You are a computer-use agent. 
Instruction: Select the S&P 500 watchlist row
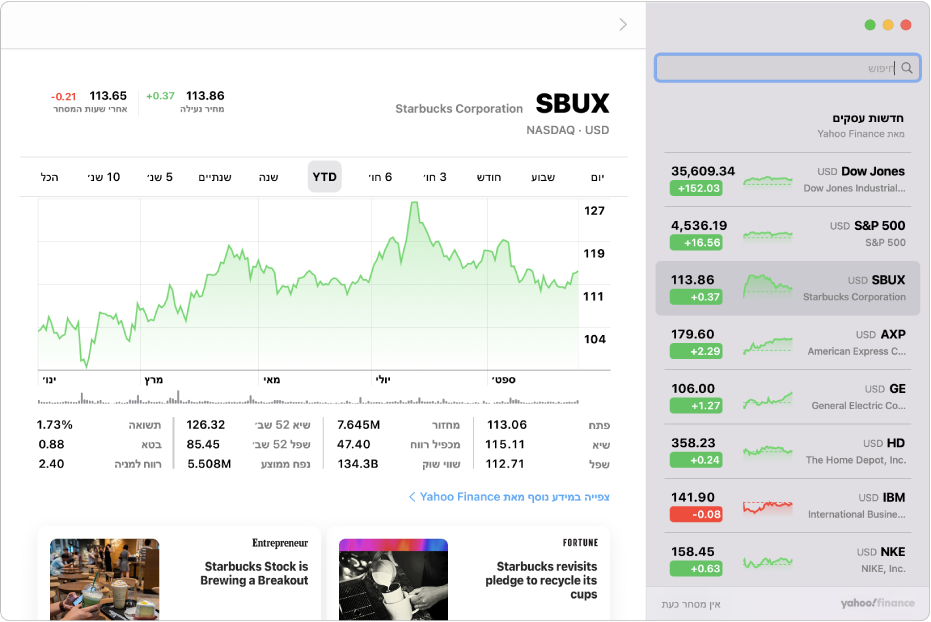point(787,234)
